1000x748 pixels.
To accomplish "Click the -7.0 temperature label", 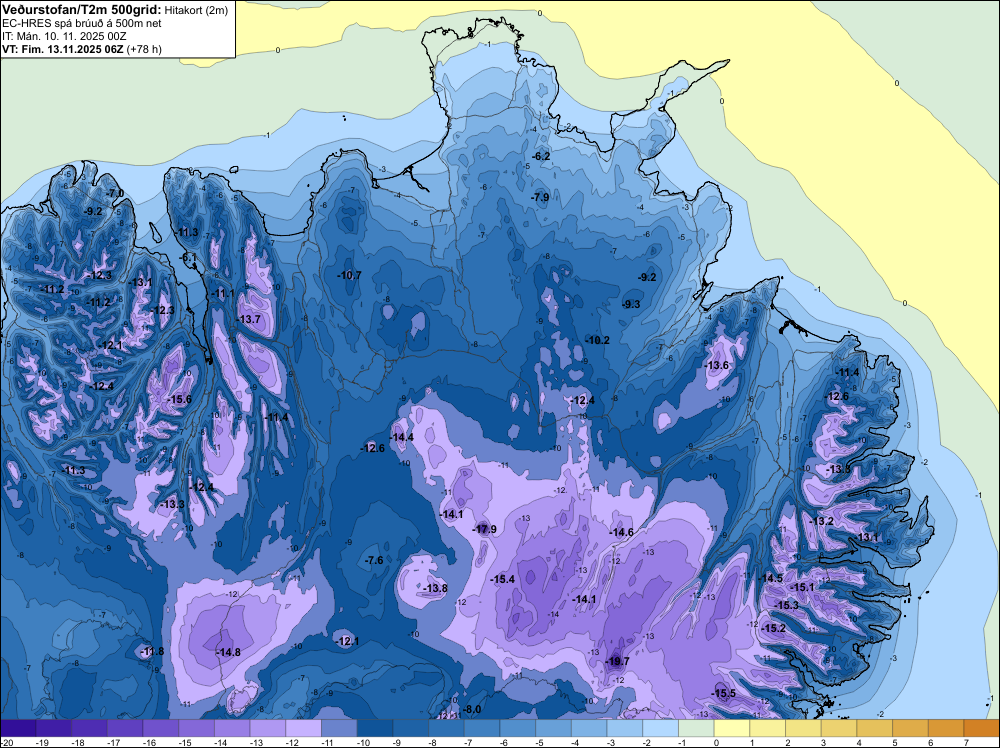I will [x=115, y=193].
